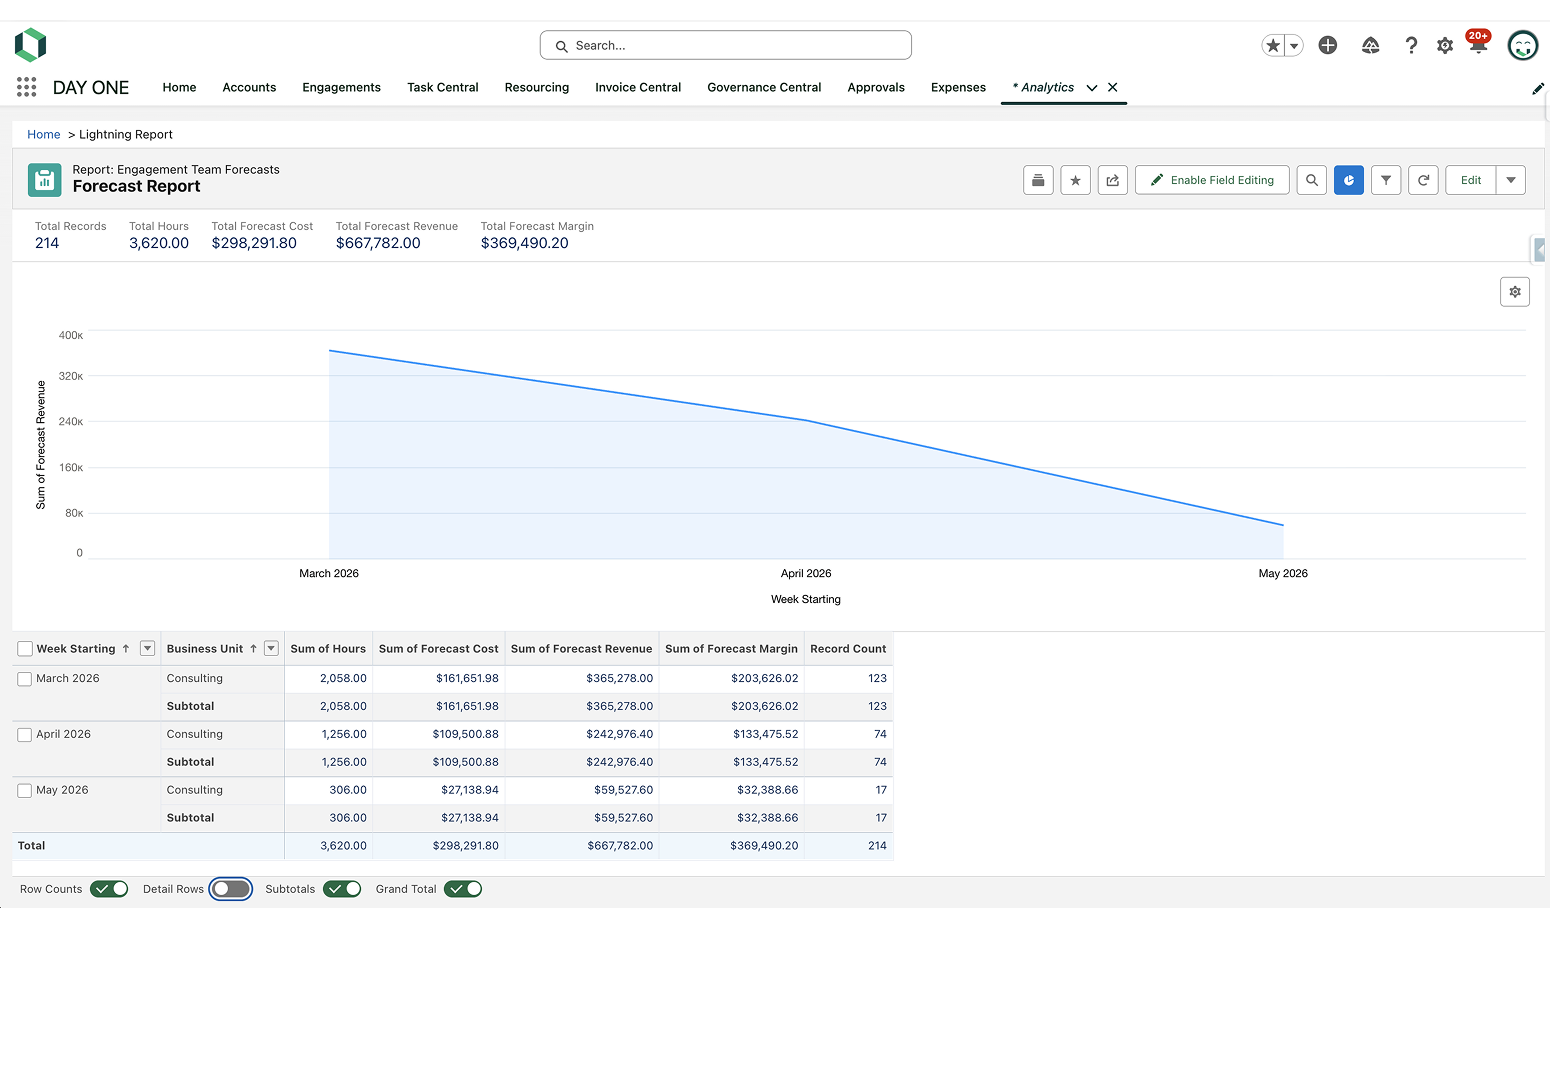Image resolution: width=1550 pixels, height=1076 pixels.
Task: Open the App Launcher grid icon
Action: coord(27,87)
